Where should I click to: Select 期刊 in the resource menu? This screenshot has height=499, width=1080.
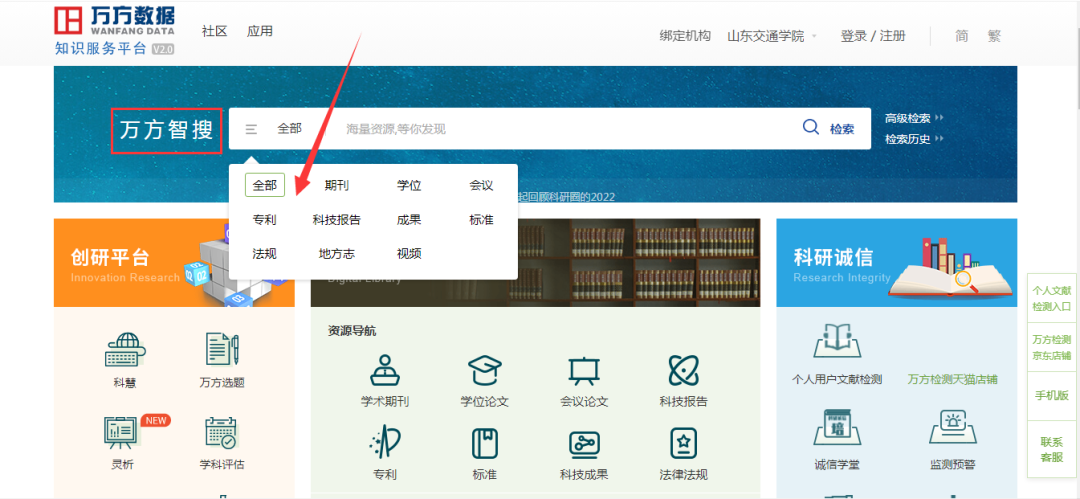click(x=337, y=185)
